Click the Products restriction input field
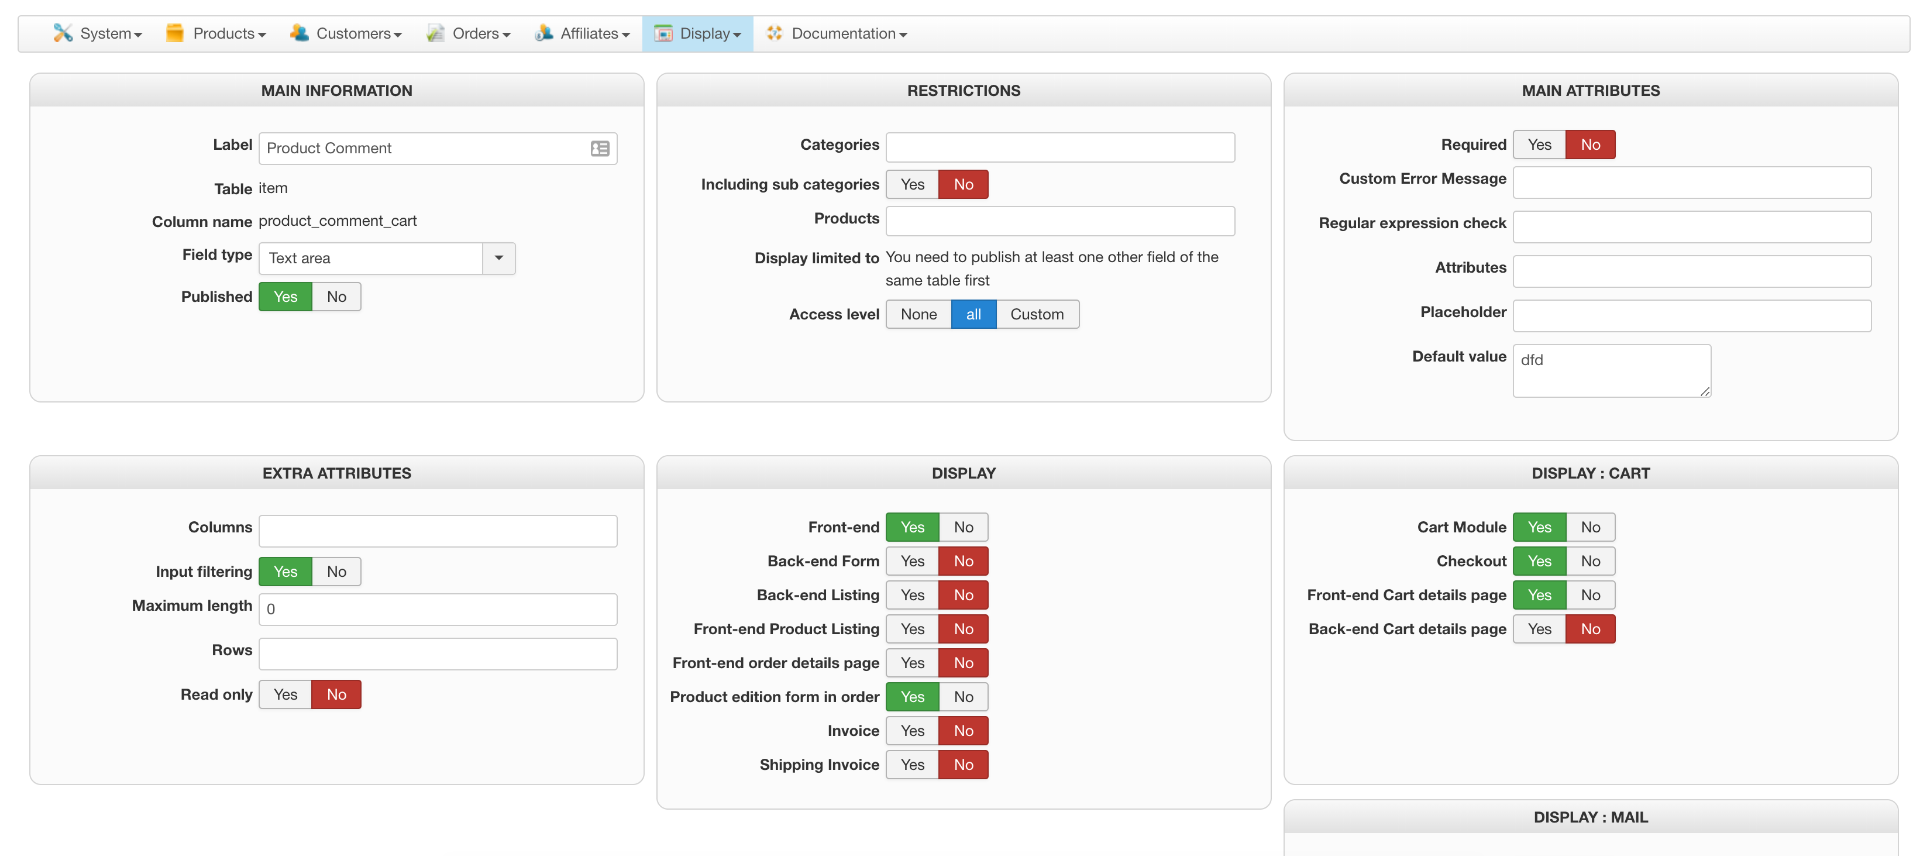 1060,221
